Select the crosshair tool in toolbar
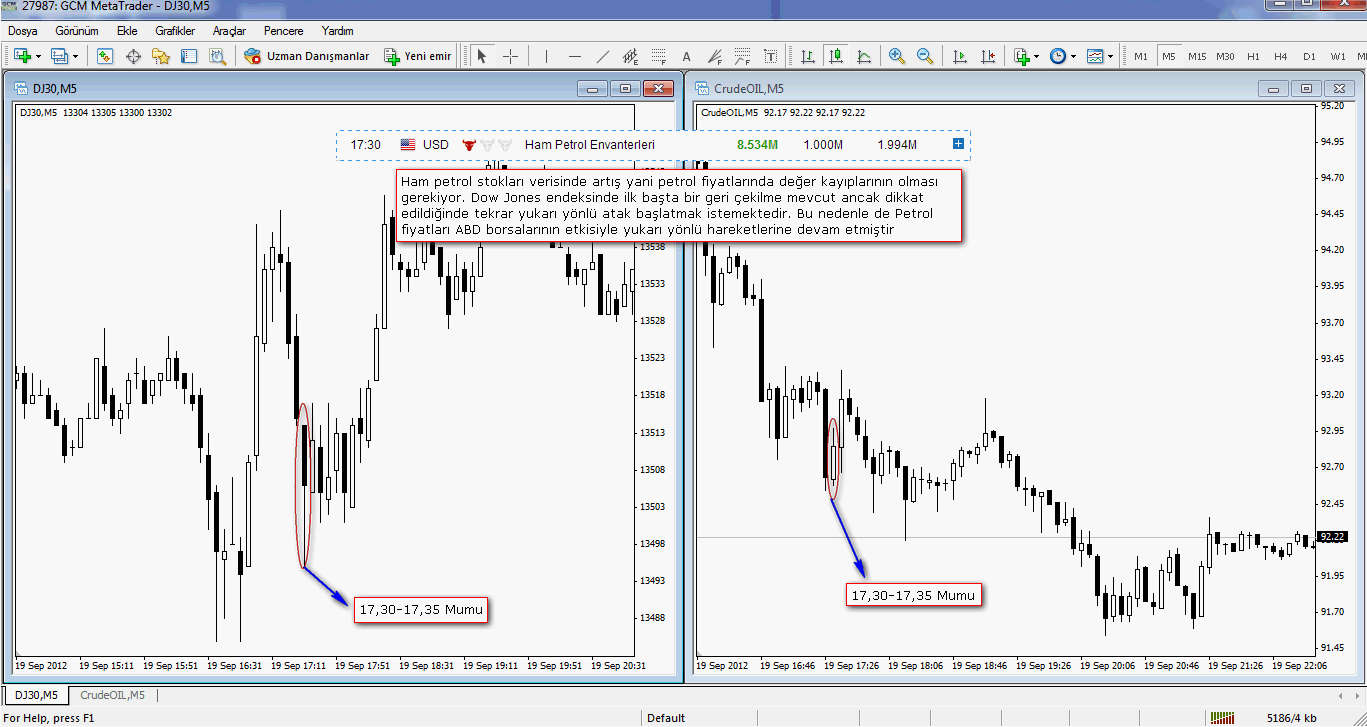This screenshot has width=1367, height=727. tap(510, 56)
